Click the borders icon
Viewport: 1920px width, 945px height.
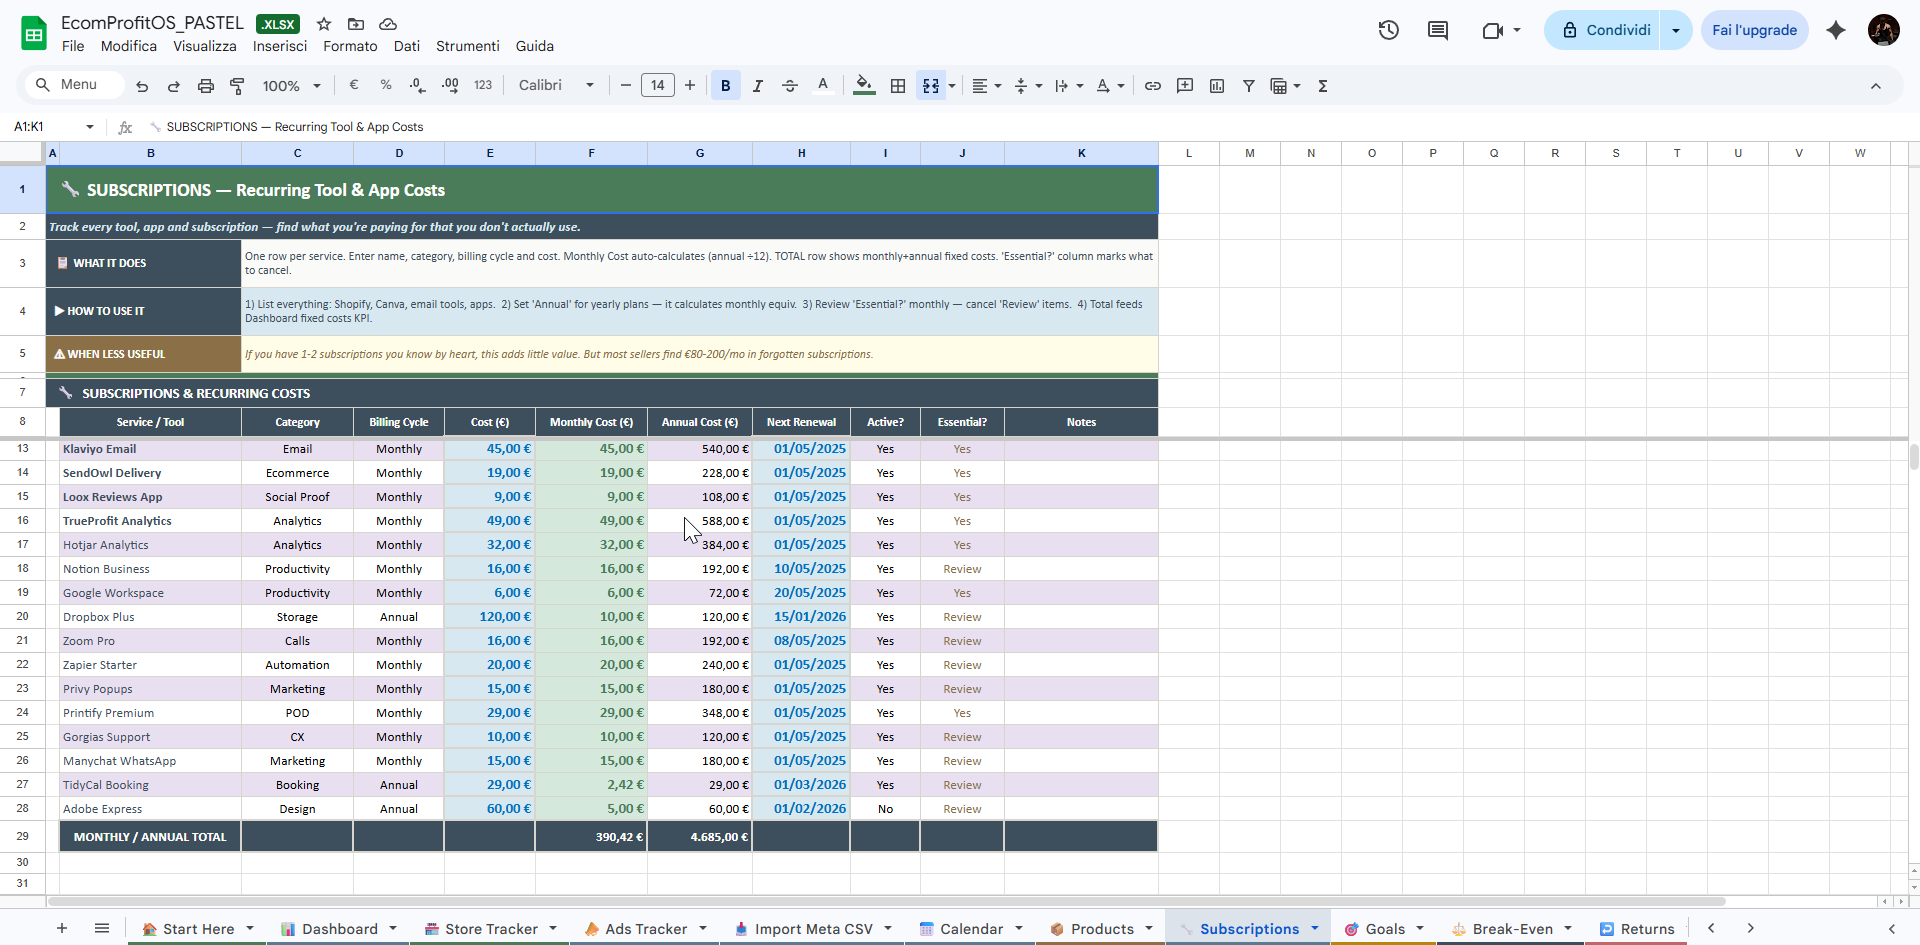[x=898, y=86]
